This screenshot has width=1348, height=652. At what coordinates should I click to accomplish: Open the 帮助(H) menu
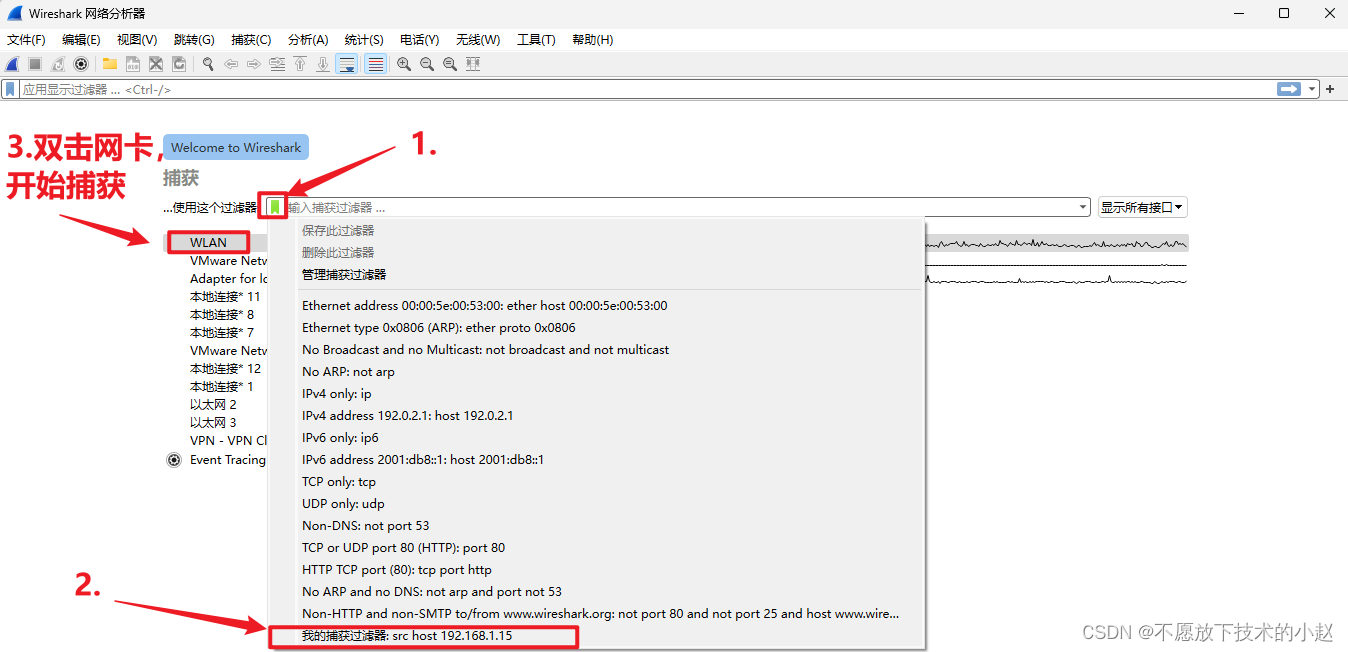(593, 40)
